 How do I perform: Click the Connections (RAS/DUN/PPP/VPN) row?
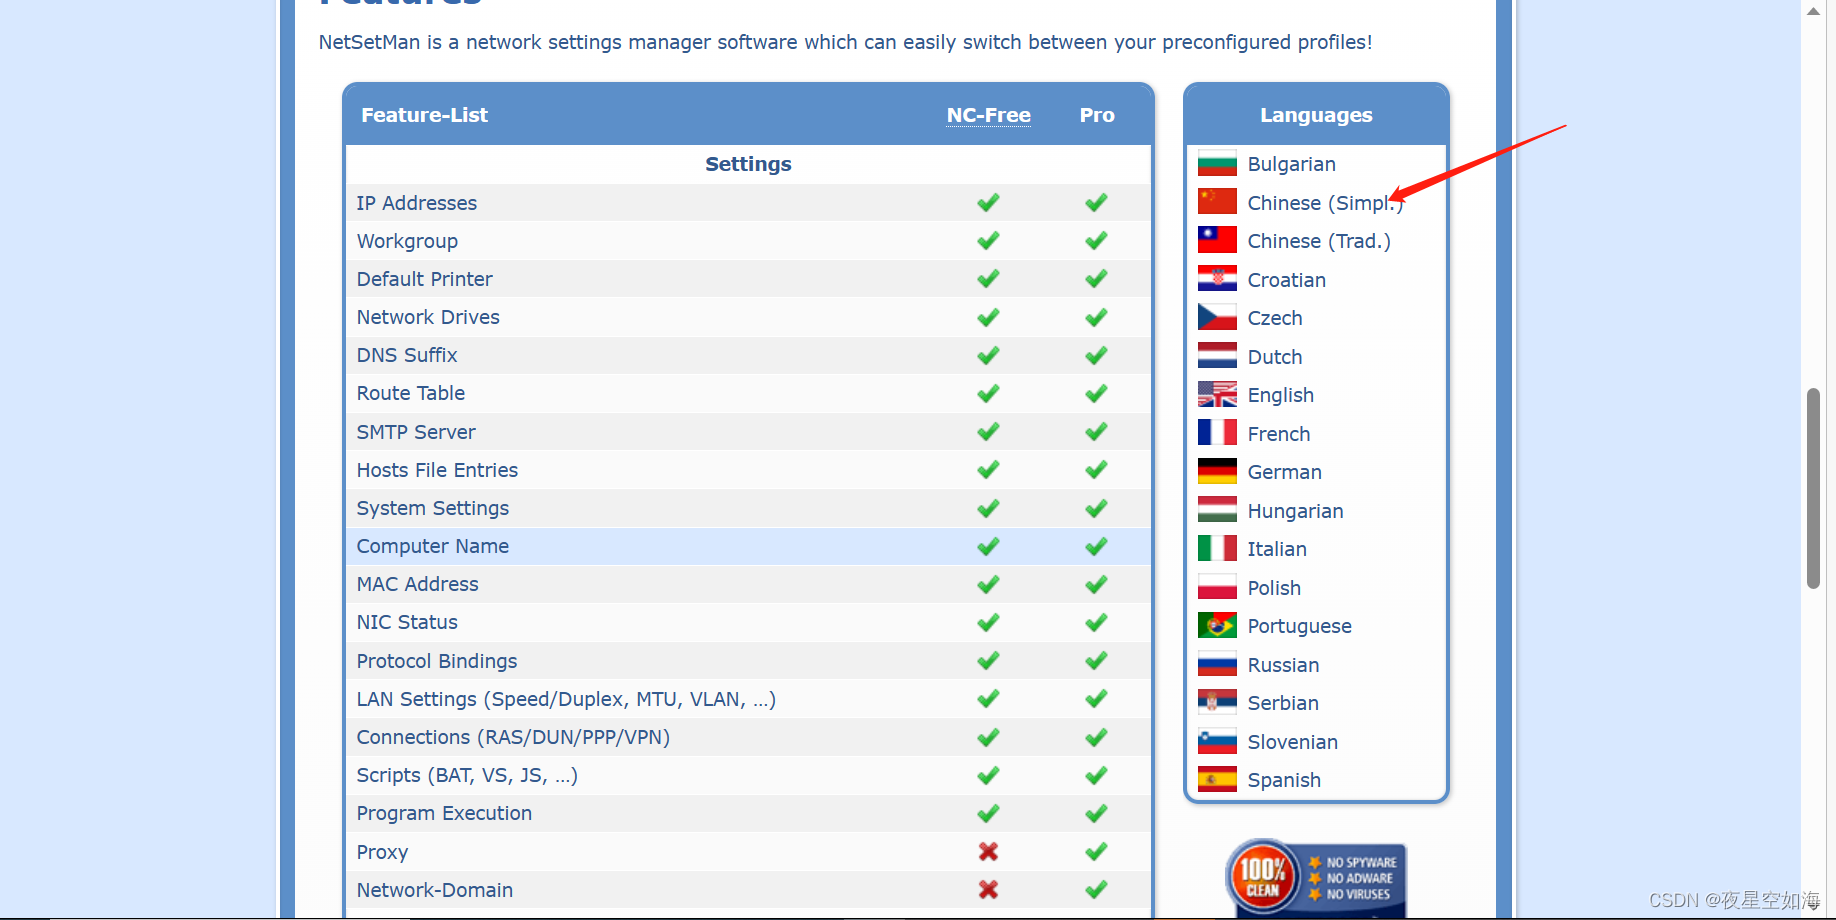(x=748, y=737)
